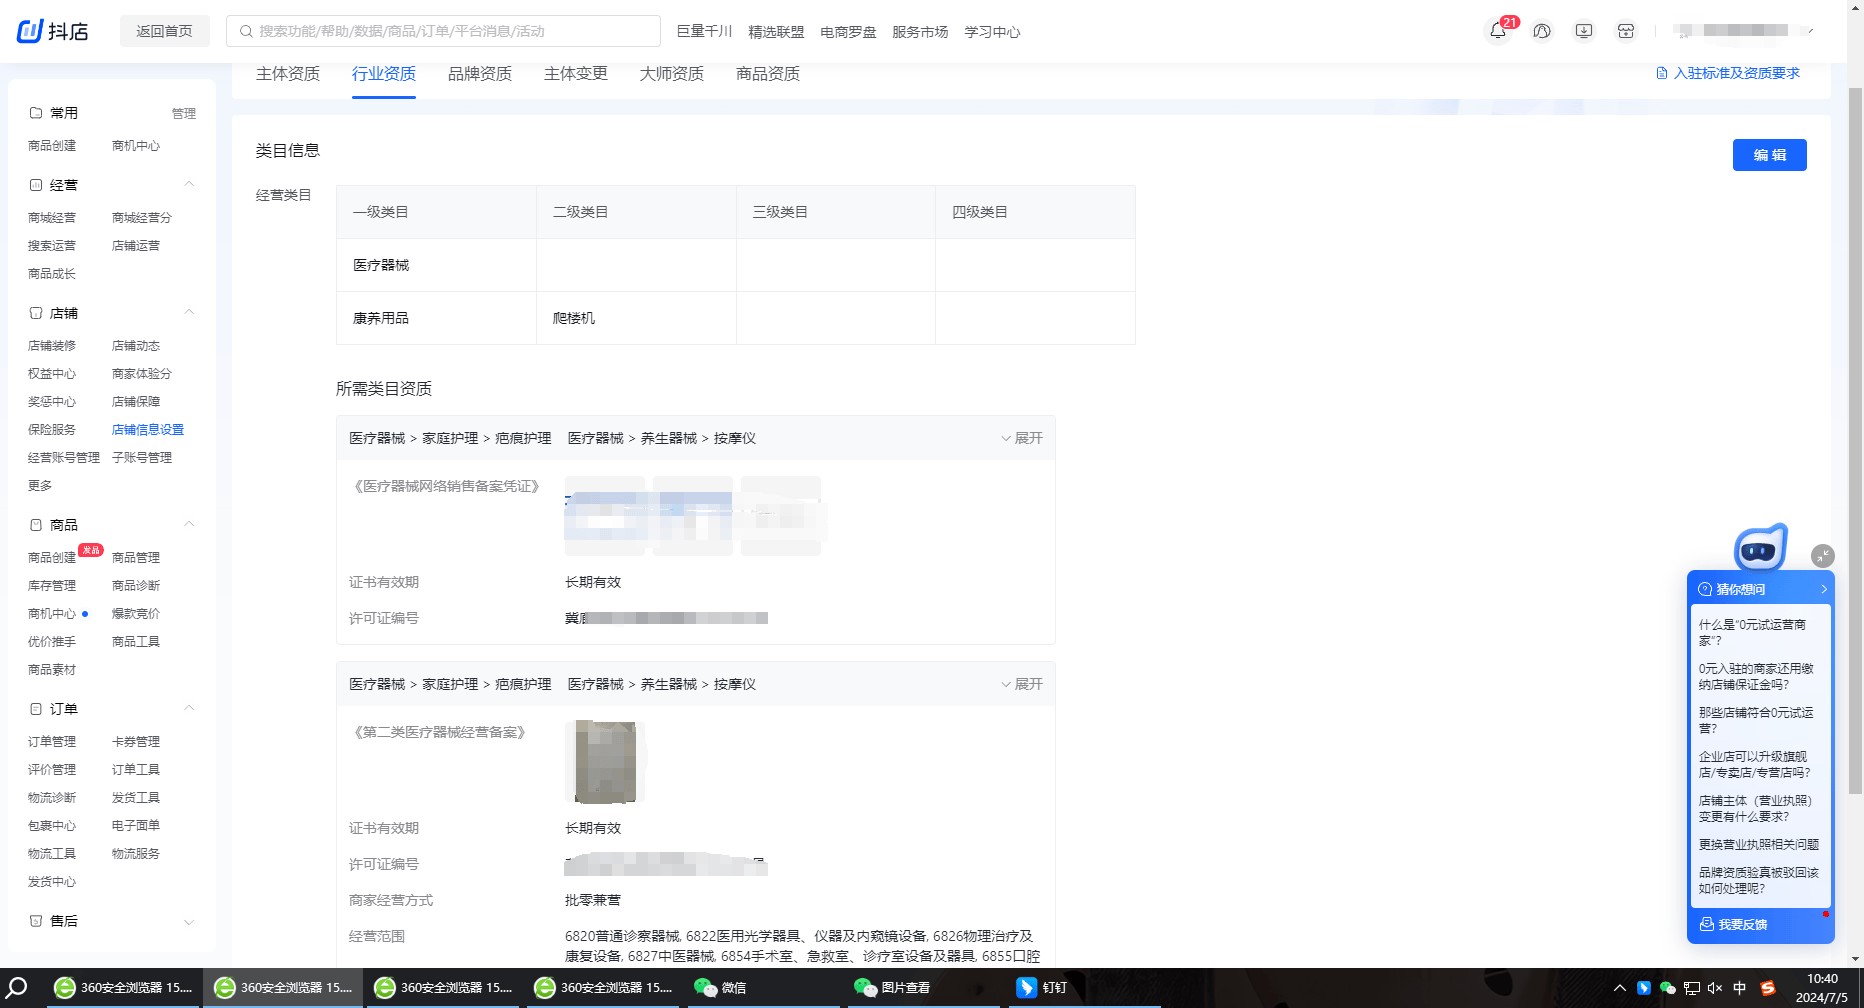Open 巨量千川 in top navigation
Screen dimensions: 1864x1008
click(x=704, y=32)
